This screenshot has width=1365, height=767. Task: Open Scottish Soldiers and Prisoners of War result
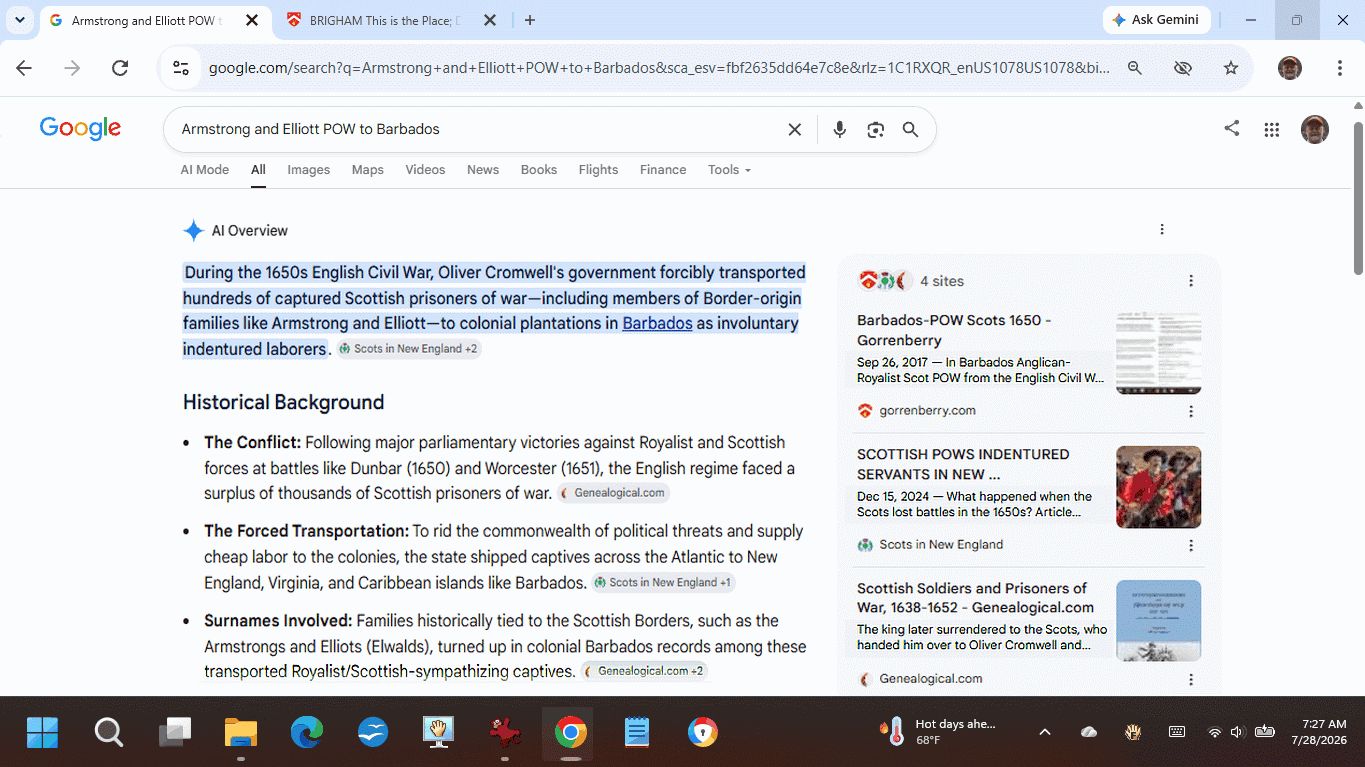pyautogui.click(x=975, y=598)
